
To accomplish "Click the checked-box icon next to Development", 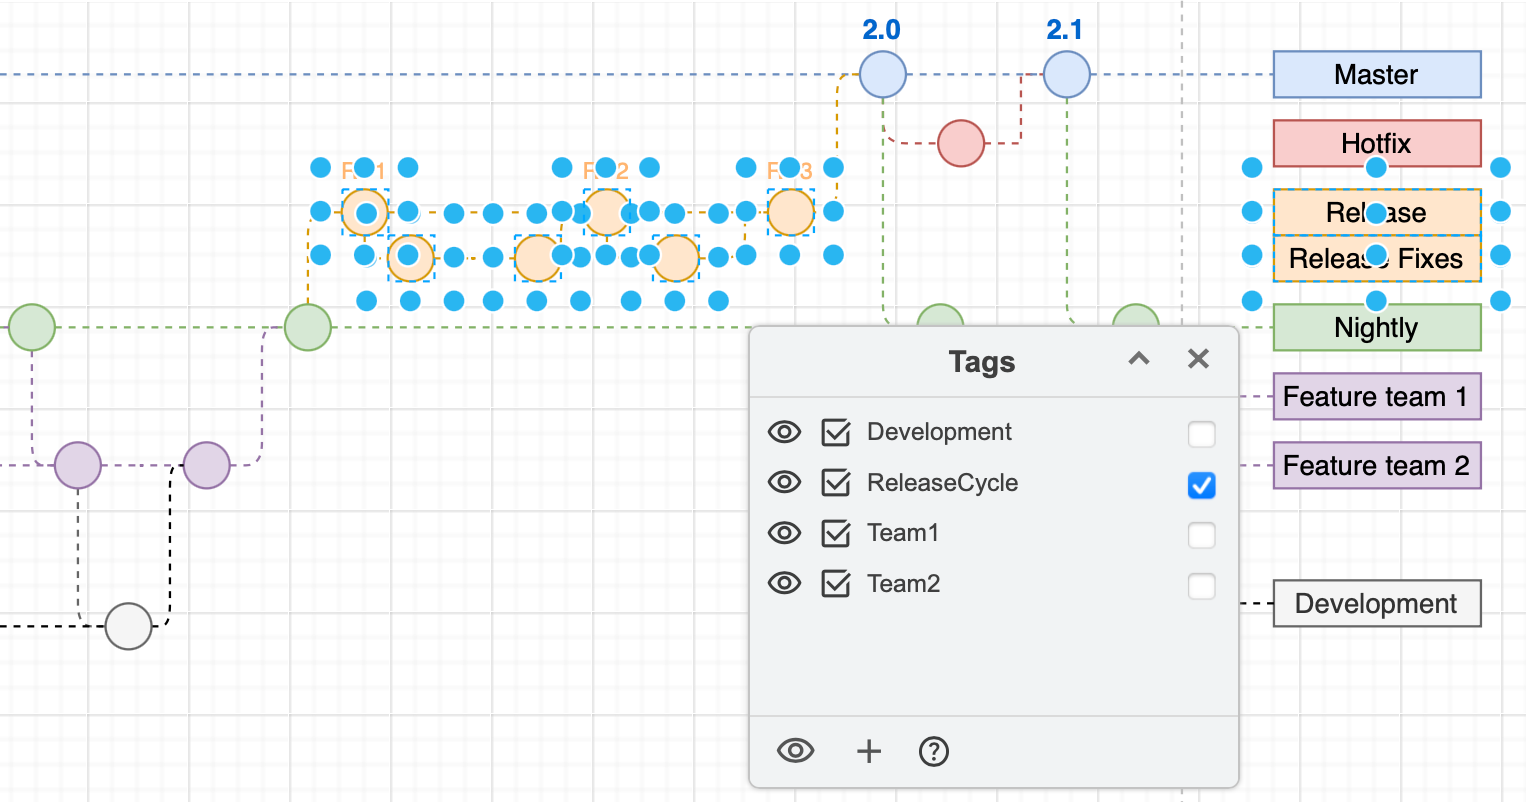I will click(x=837, y=432).
